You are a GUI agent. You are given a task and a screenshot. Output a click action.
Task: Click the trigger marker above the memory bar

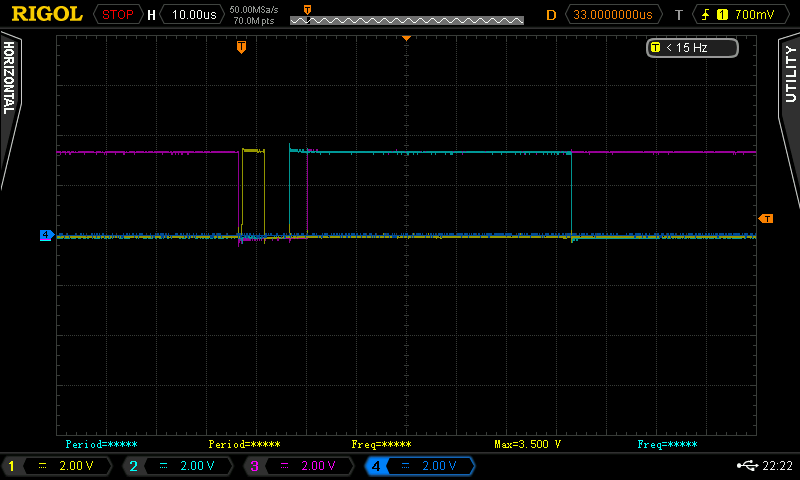(307, 10)
